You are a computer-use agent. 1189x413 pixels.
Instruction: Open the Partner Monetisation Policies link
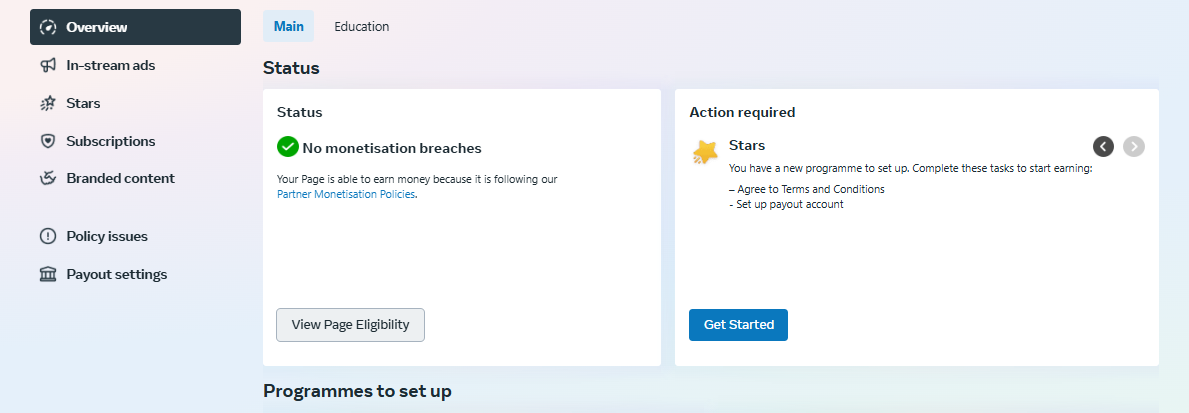[347, 194]
